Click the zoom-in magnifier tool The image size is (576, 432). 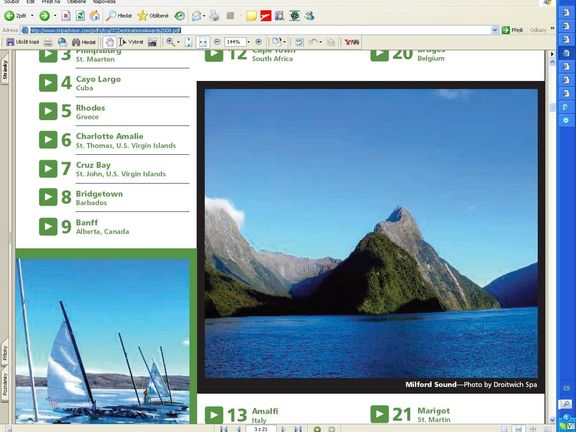click(x=170, y=42)
